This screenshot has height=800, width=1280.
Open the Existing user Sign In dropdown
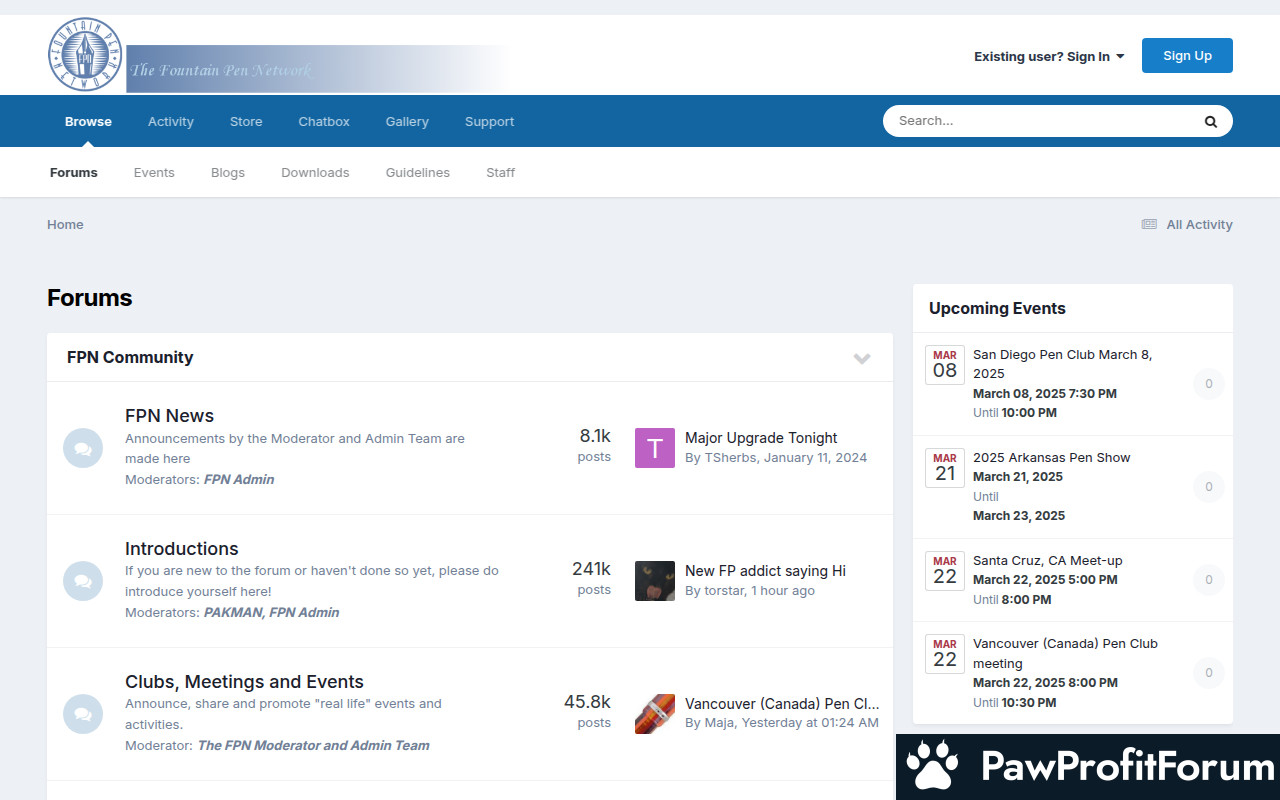pyautogui.click(x=1049, y=57)
